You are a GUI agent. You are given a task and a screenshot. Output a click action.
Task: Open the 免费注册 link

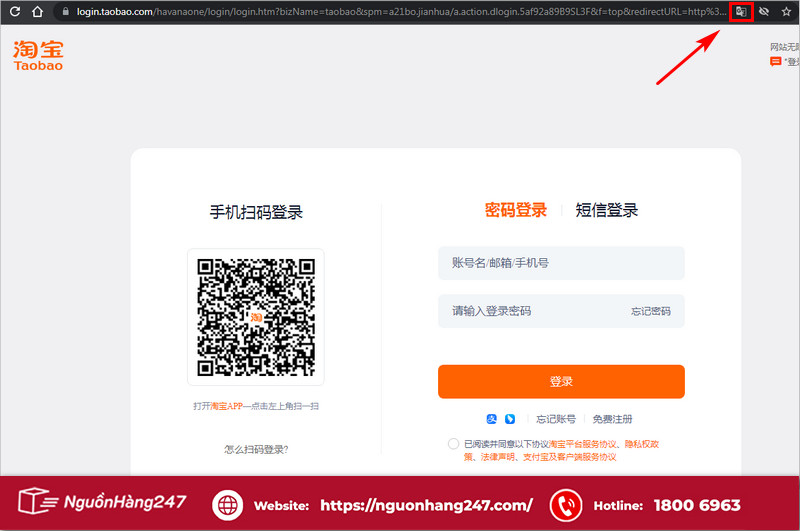(612, 419)
